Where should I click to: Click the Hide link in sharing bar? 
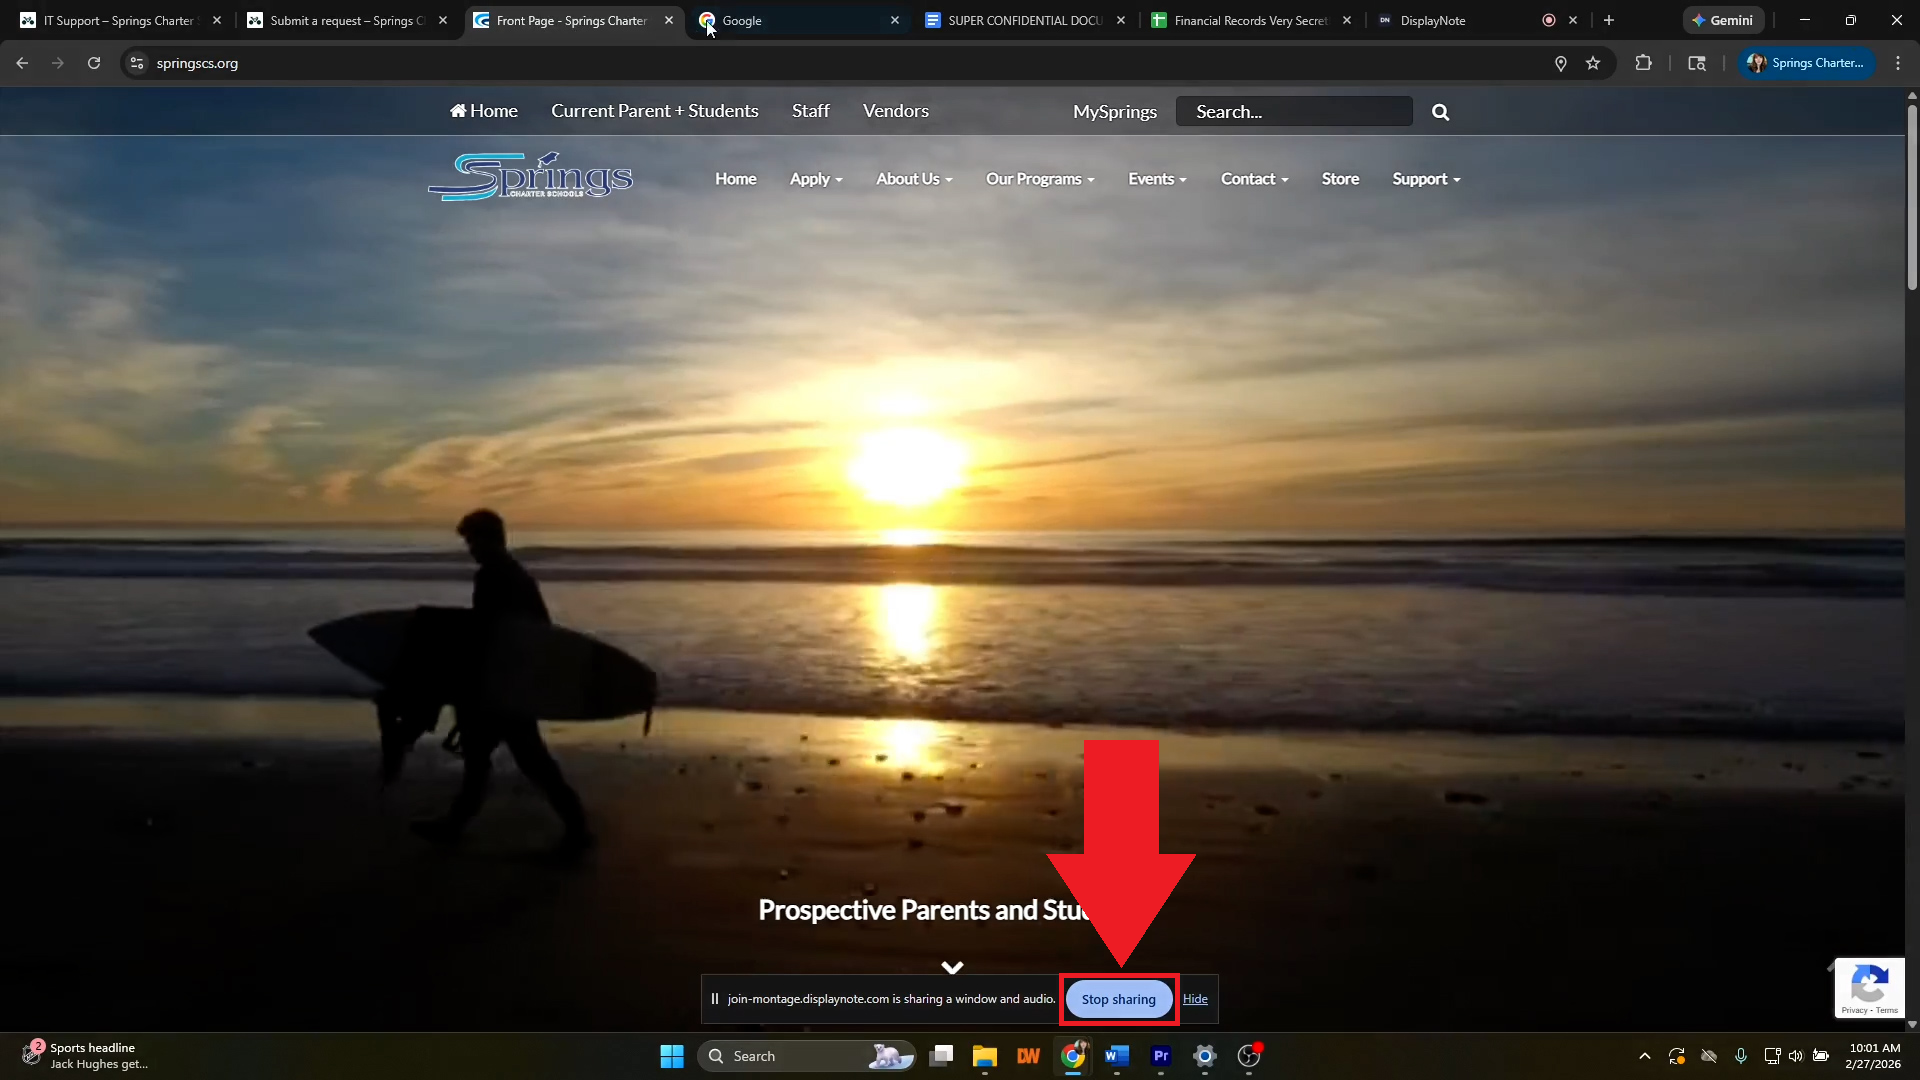point(1195,999)
